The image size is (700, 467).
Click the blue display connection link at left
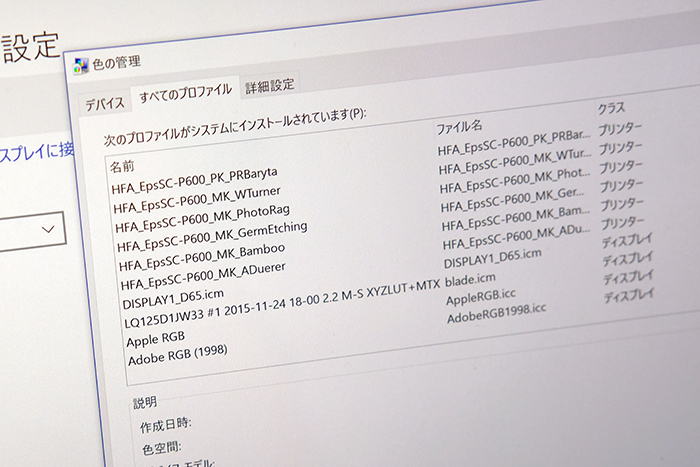coord(36,152)
